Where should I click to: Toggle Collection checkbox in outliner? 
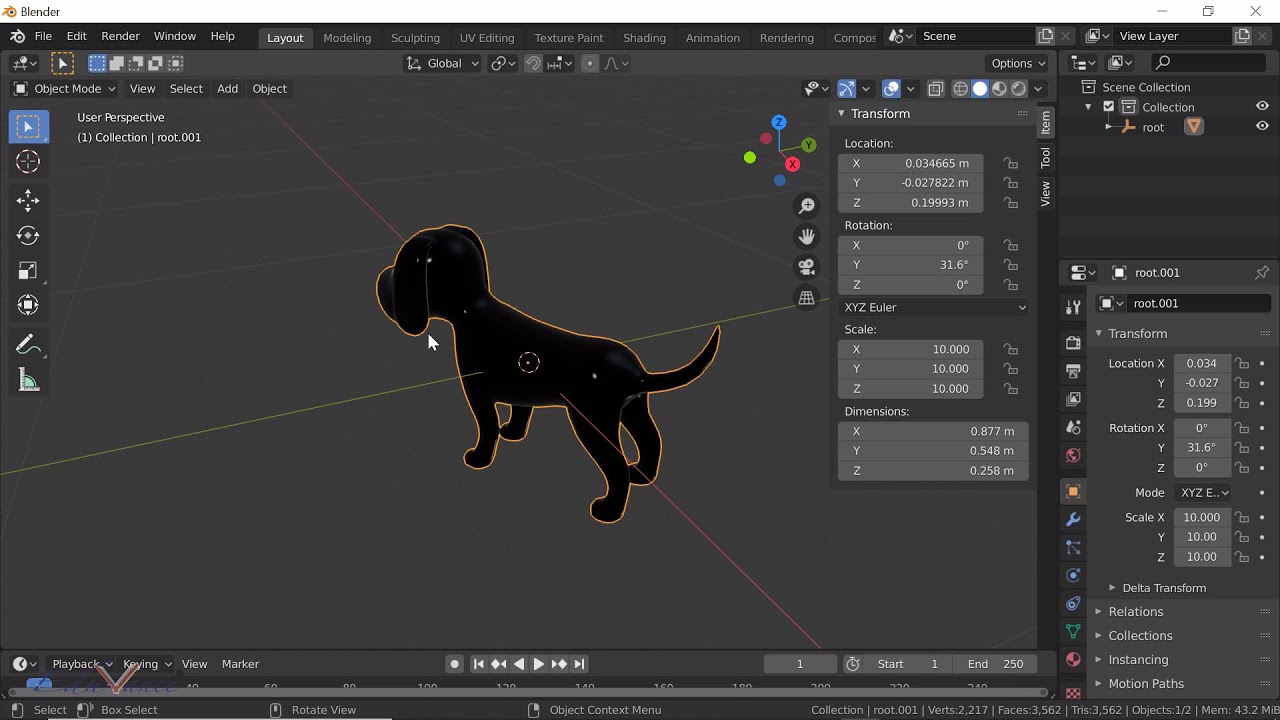1108,107
